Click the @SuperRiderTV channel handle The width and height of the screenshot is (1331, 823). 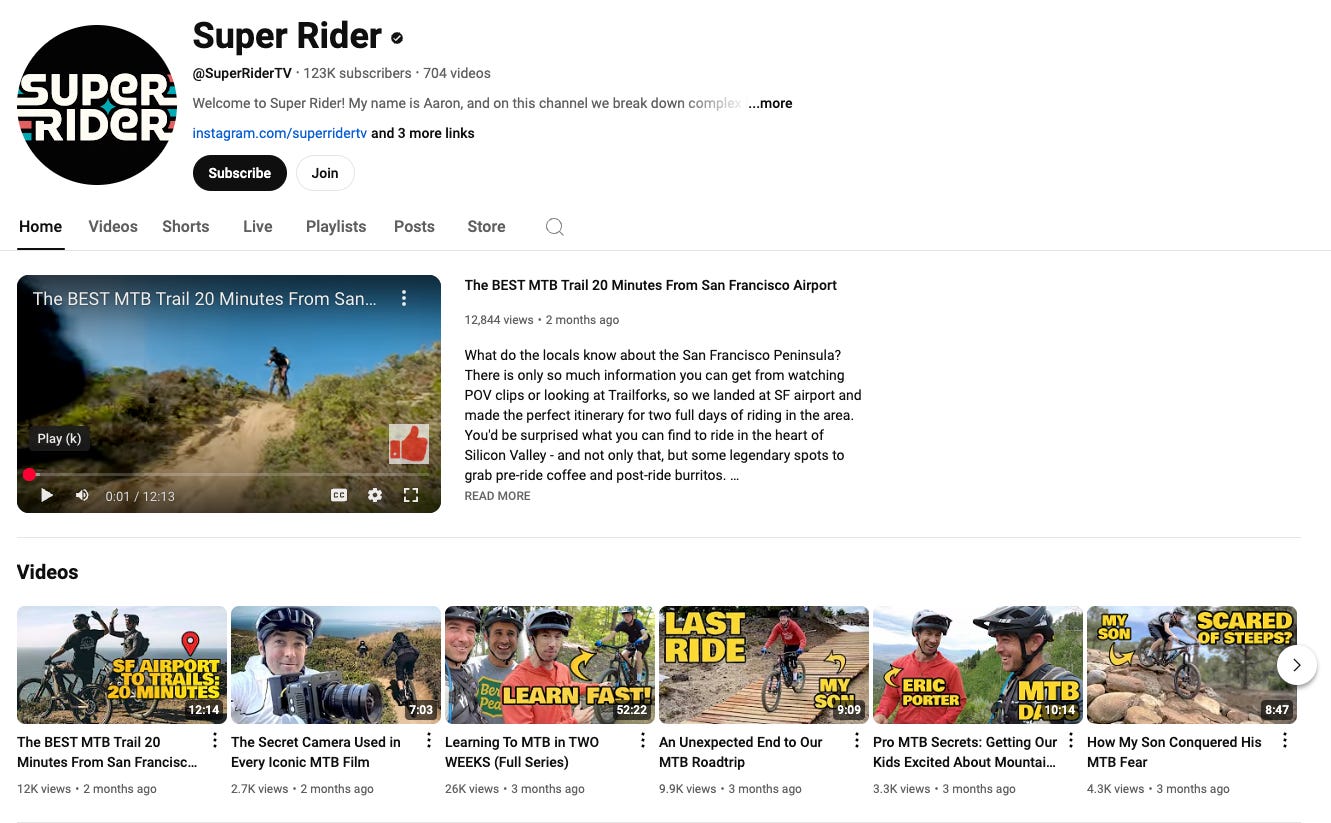242,73
